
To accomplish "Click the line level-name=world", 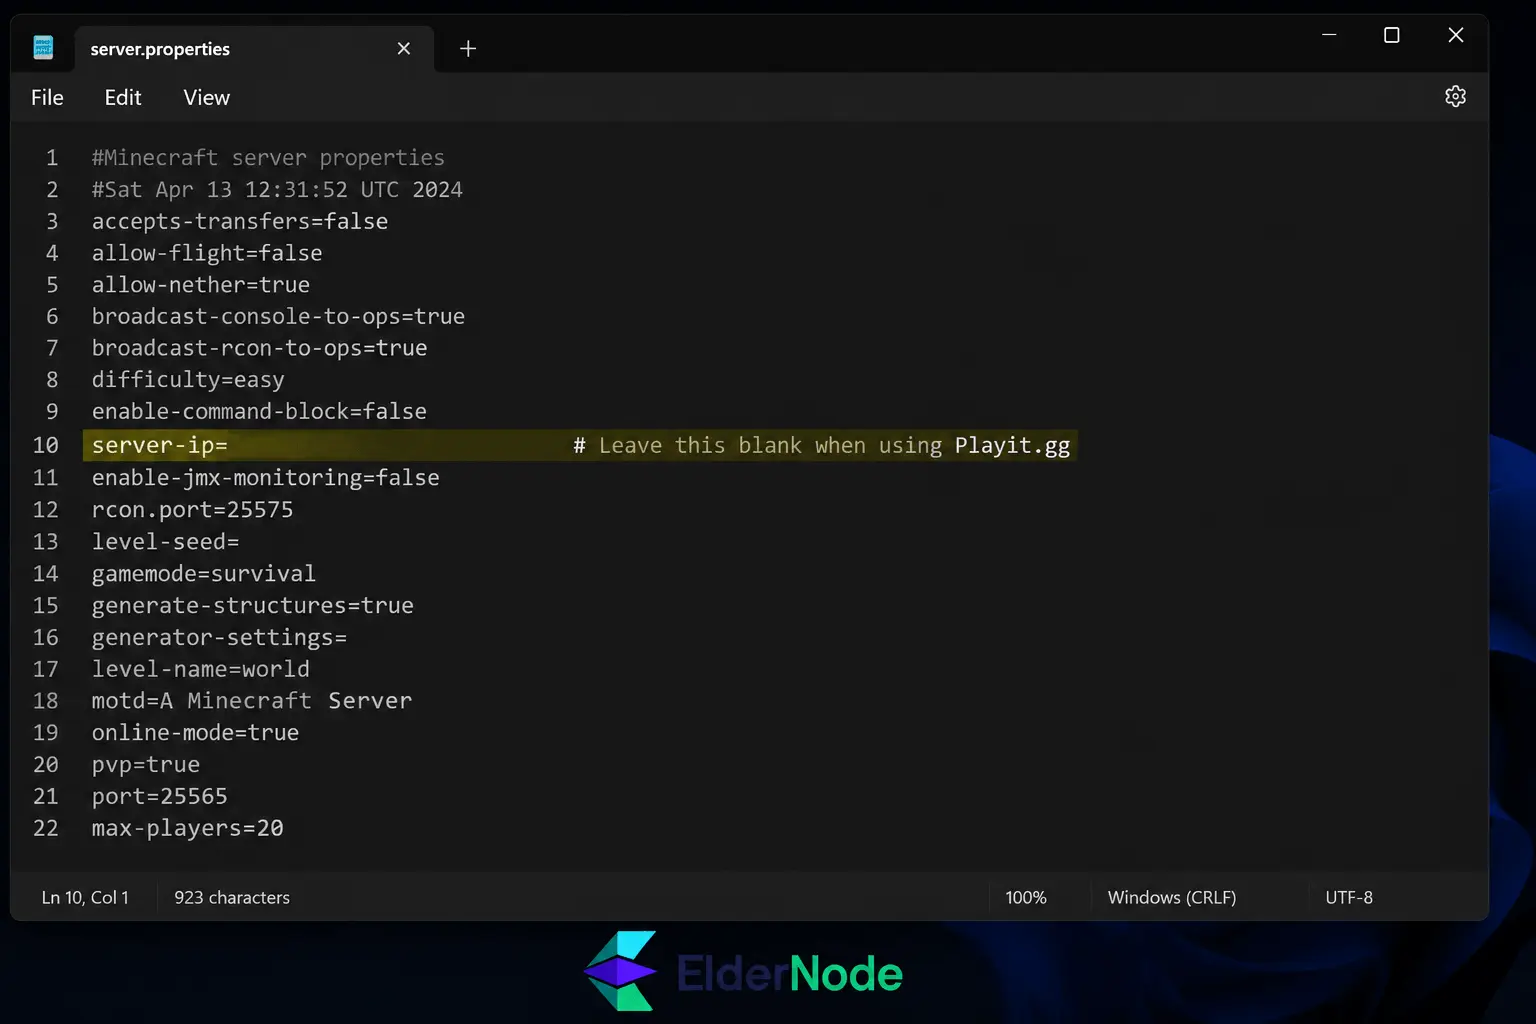I will point(201,669).
